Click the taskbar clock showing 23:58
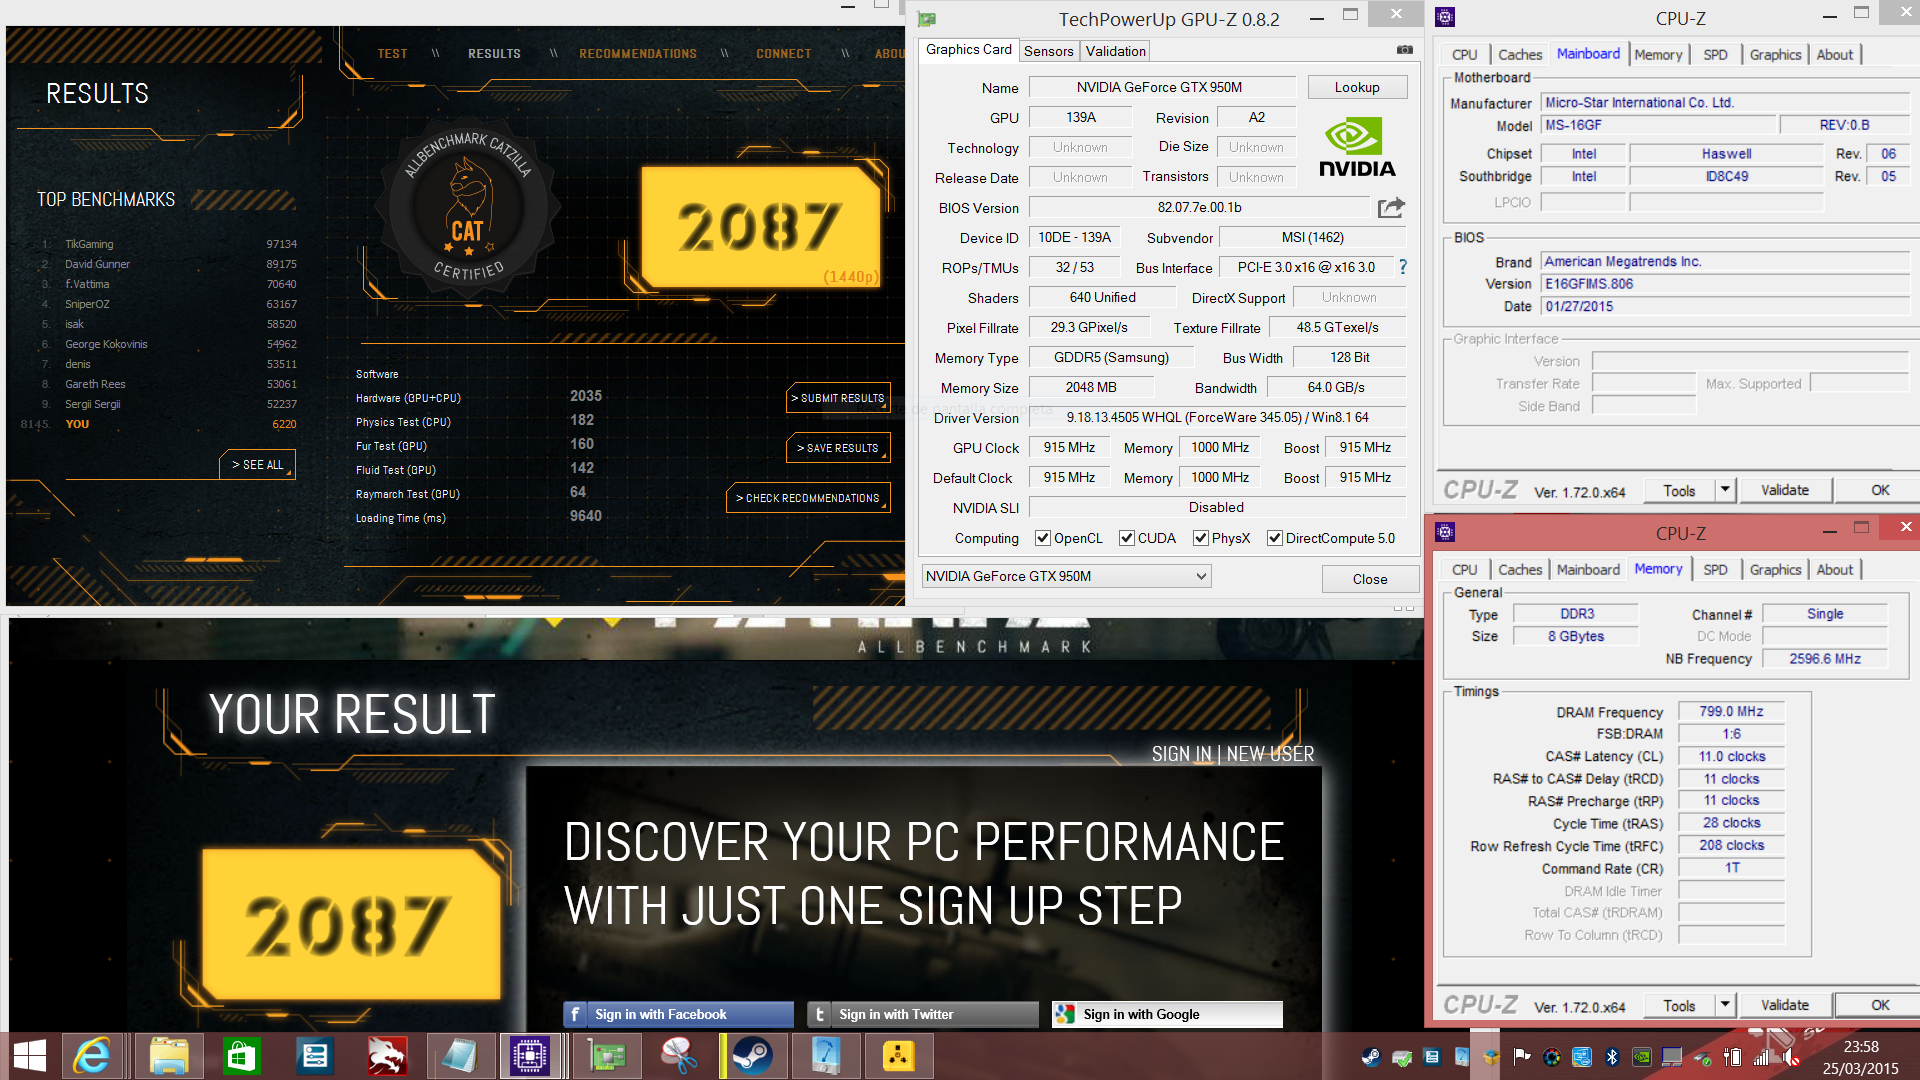The width and height of the screenshot is (1920, 1080). coord(1861,1047)
